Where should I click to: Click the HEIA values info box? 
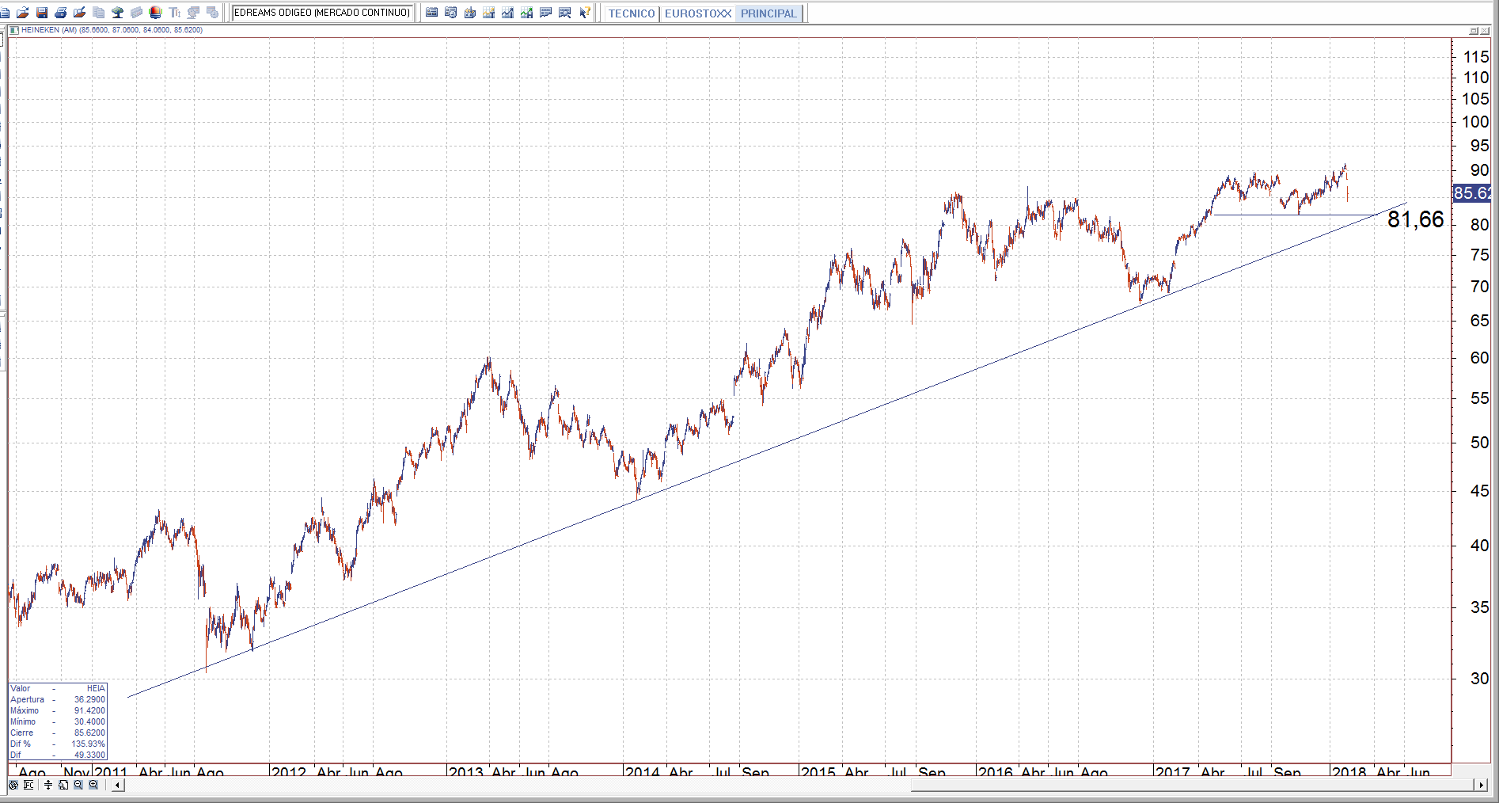coord(57,721)
